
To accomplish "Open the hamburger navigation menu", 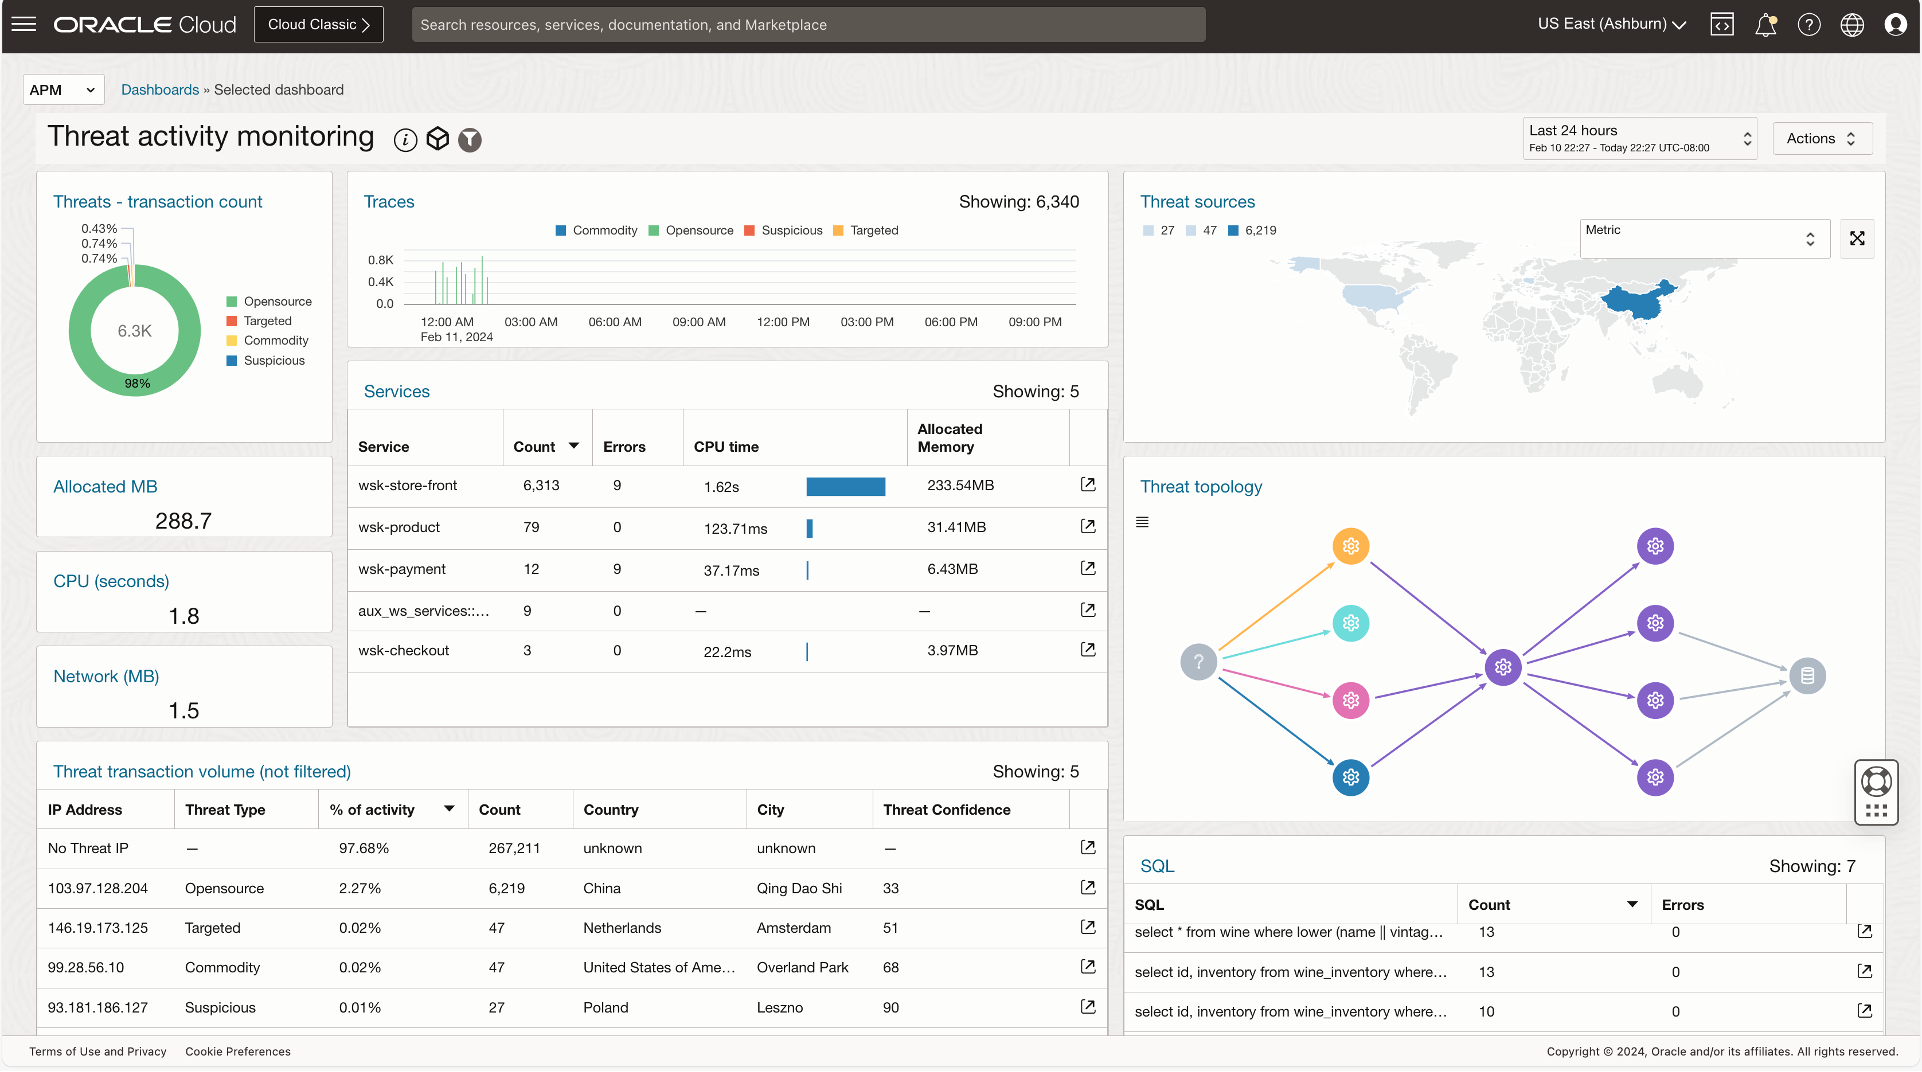I will (x=24, y=24).
